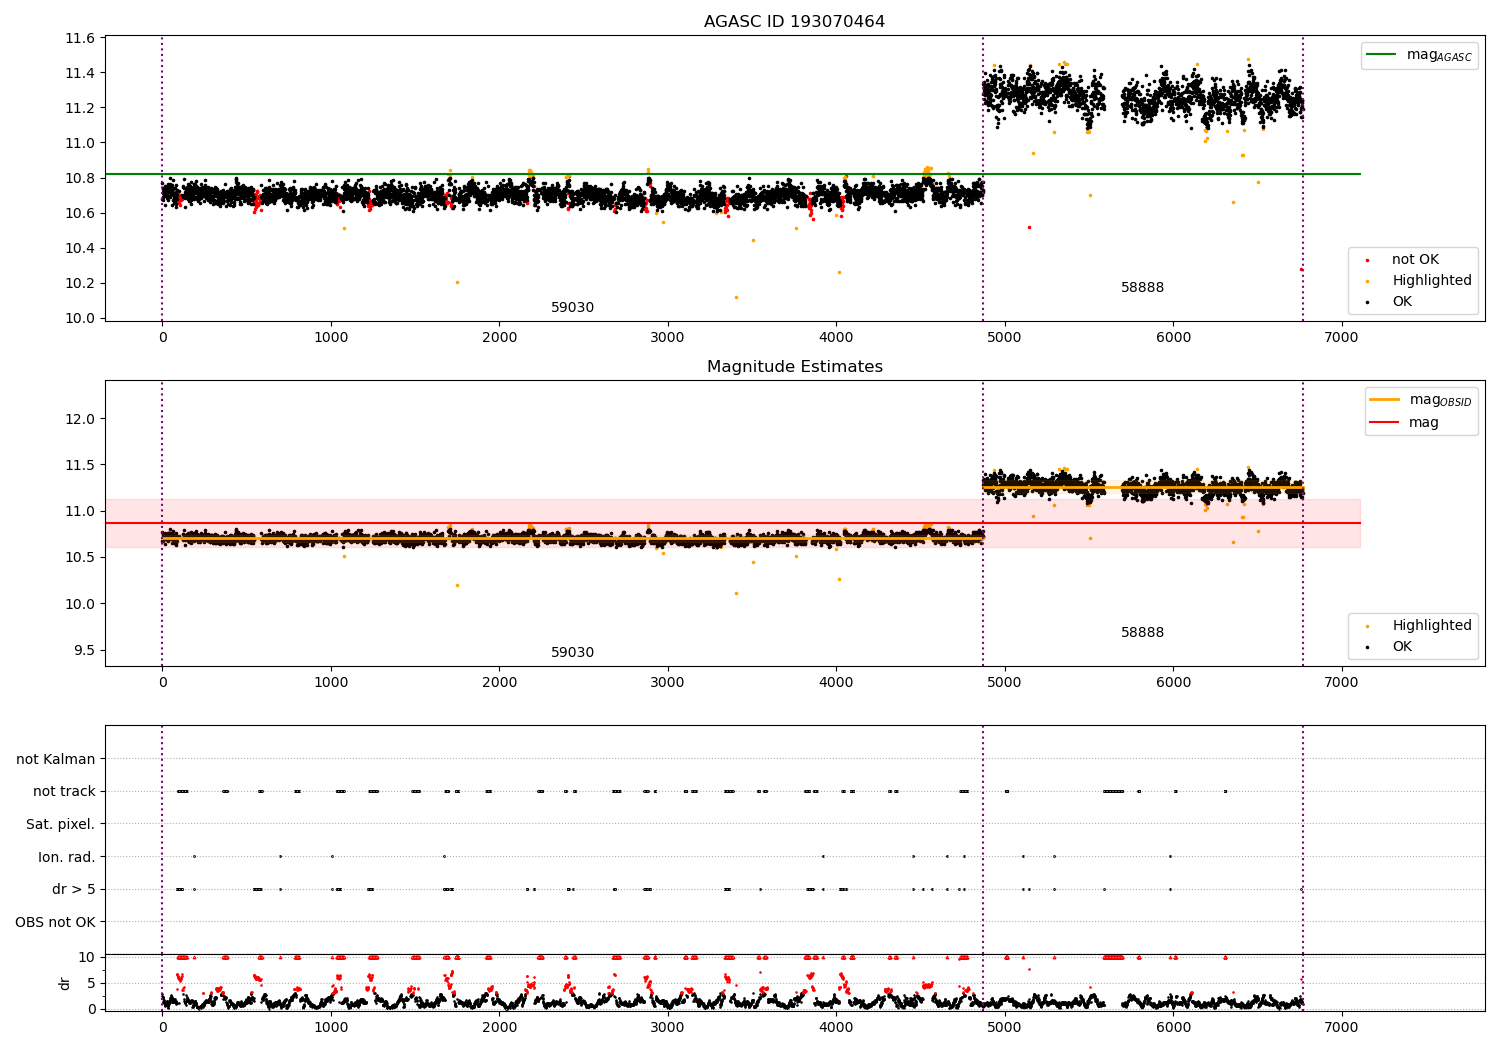Click the 5 tick on the dr axis
This screenshot has height=1050, width=1500.
pyautogui.click(x=92, y=983)
